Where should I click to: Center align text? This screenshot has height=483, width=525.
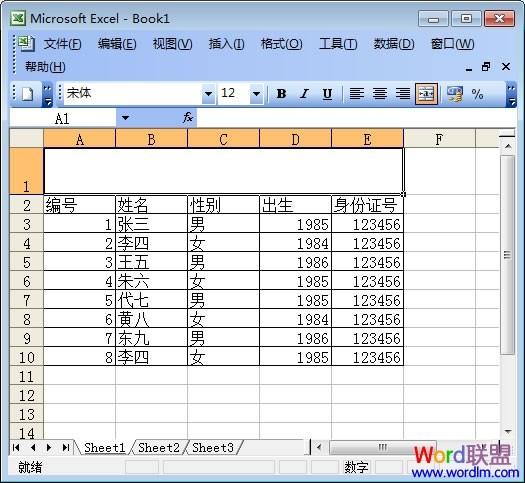click(x=380, y=94)
